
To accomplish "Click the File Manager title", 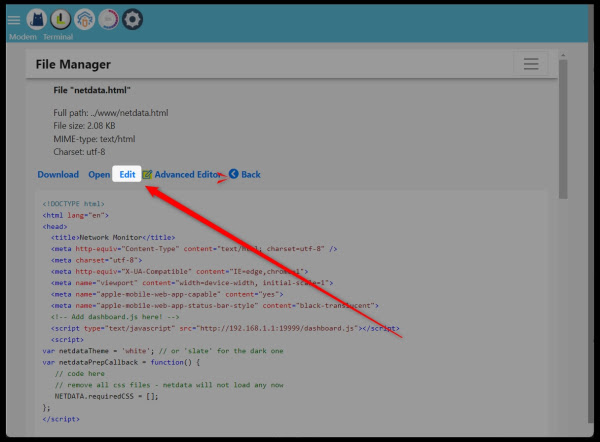I will [73, 64].
